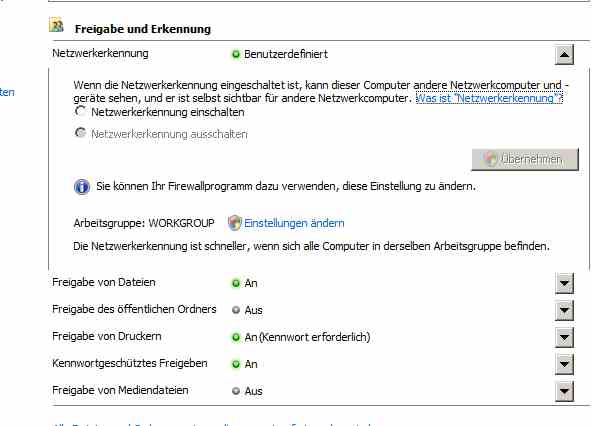The height and width of the screenshot is (426, 592).
Task: Click the blue information icon beside firewall note
Action: point(82,187)
